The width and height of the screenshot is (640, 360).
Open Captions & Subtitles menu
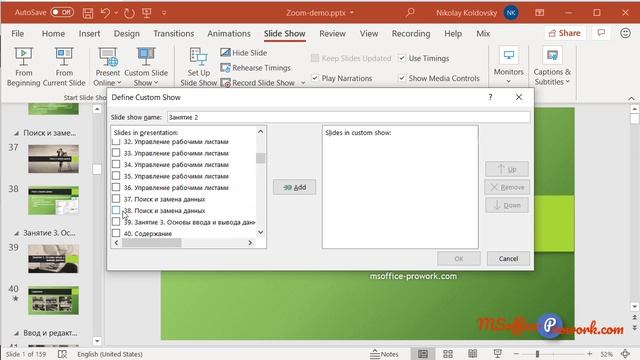click(x=552, y=65)
